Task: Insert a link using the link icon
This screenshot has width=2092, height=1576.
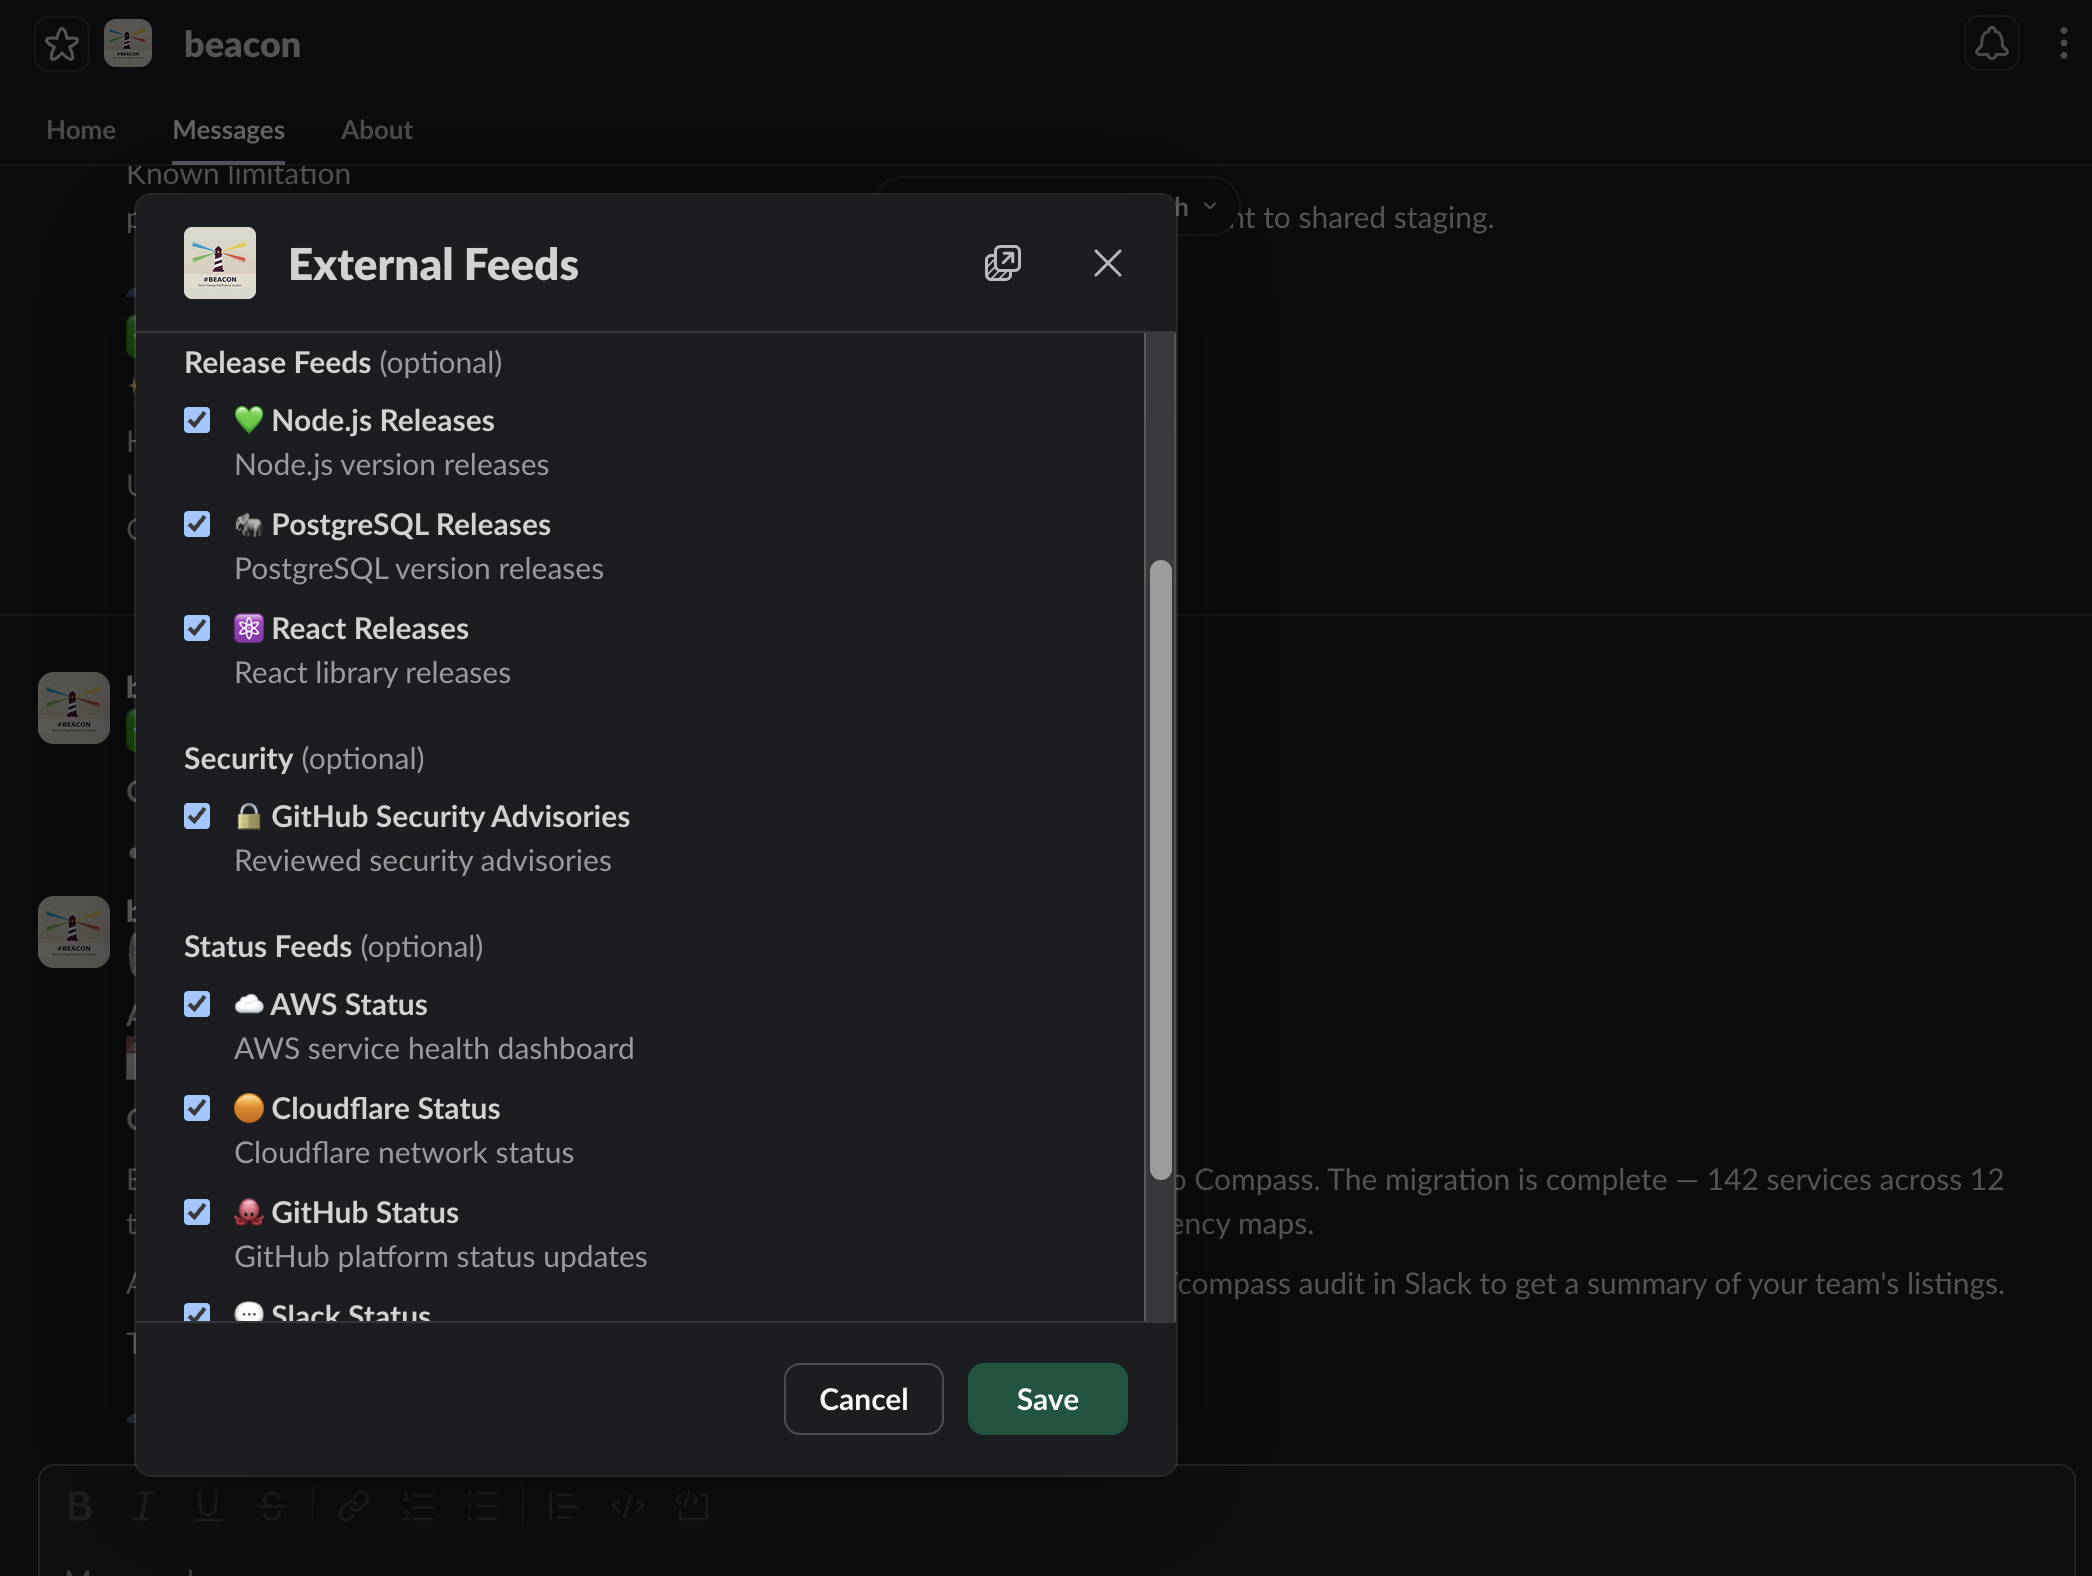Action: pyautogui.click(x=353, y=1505)
